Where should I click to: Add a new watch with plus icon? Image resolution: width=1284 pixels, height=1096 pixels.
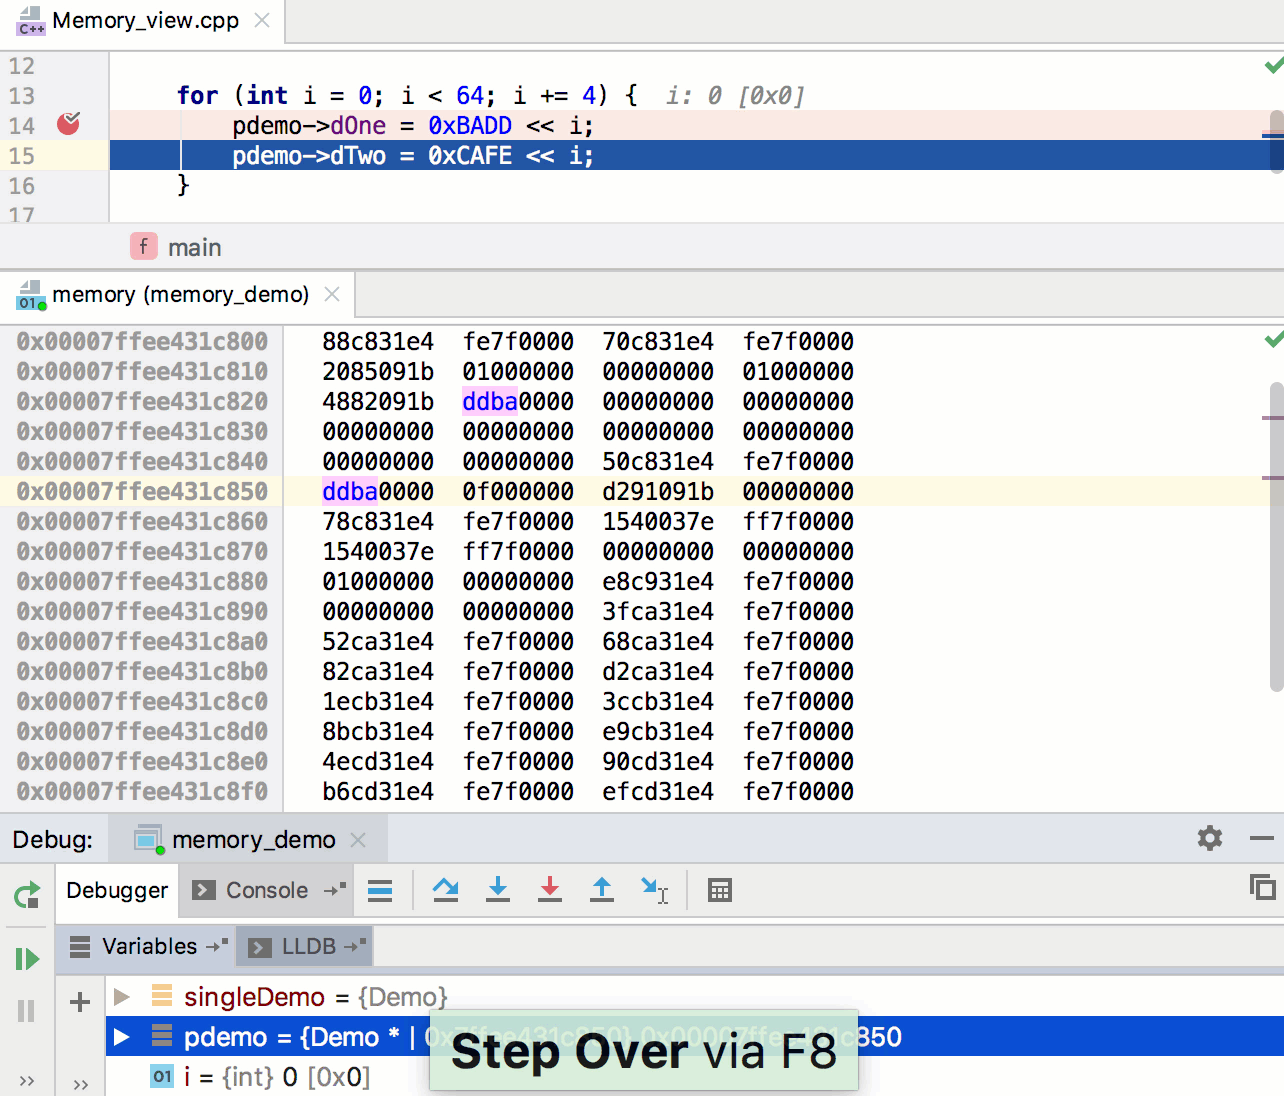80,1002
